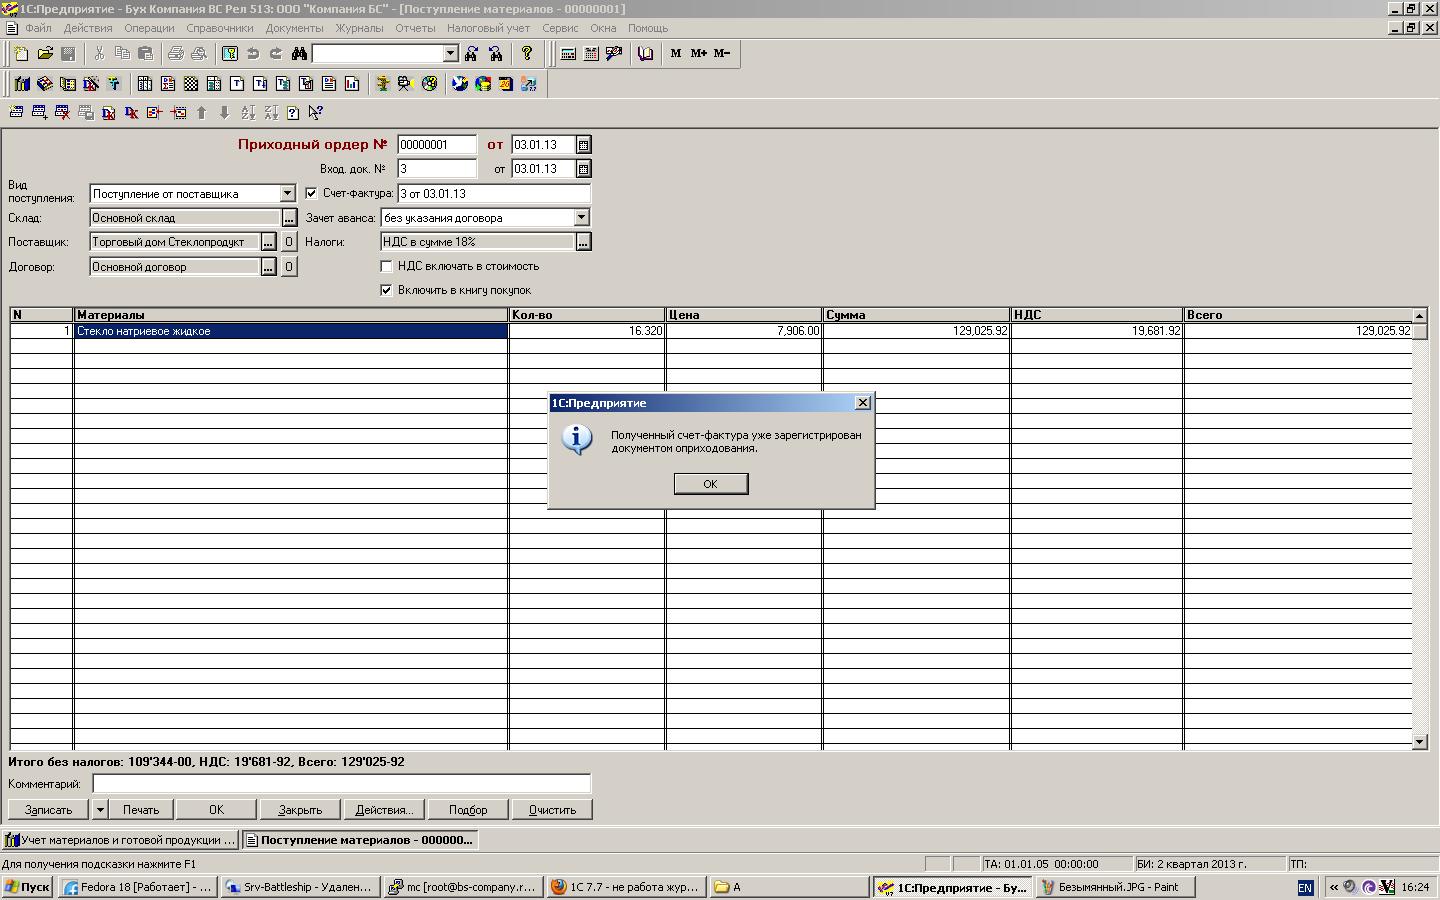The width and height of the screenshot is (1440, 900).
Task: Toggle Включить в книгу покупок checkbox
Action: coord(386,290)
